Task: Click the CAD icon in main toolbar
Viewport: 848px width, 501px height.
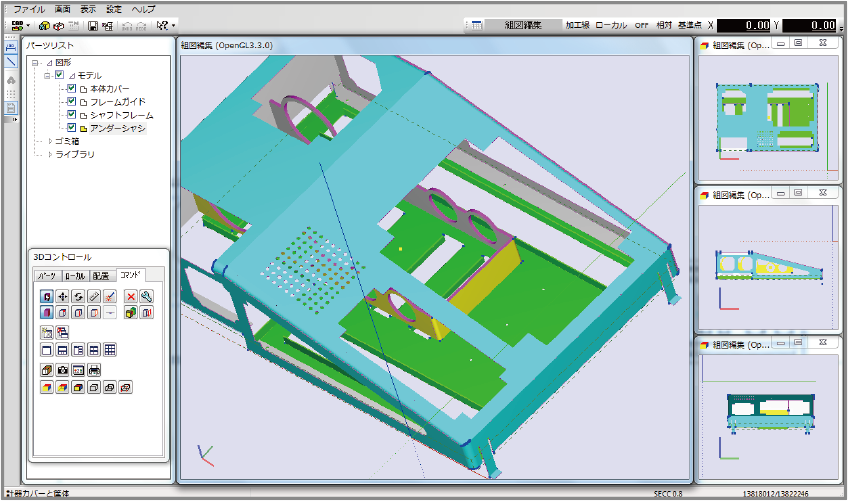Action: [x=17, y=25]
